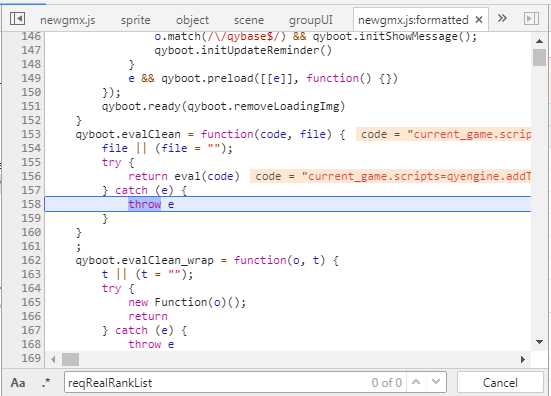The height and width of the screenshot is (396, 551).
Task: Open the scene tab
Action: pyautogui.click(x=249, y=20)
